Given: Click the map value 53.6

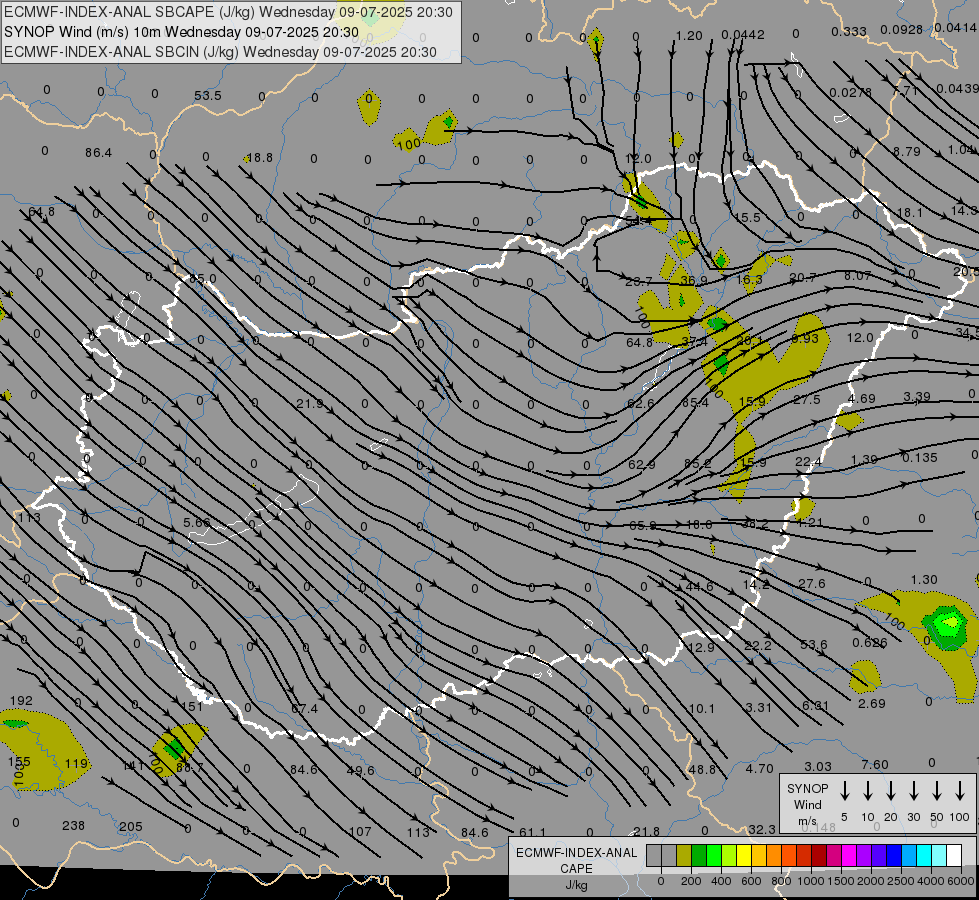Looking at the screenshot, I should tap(814, 645).
